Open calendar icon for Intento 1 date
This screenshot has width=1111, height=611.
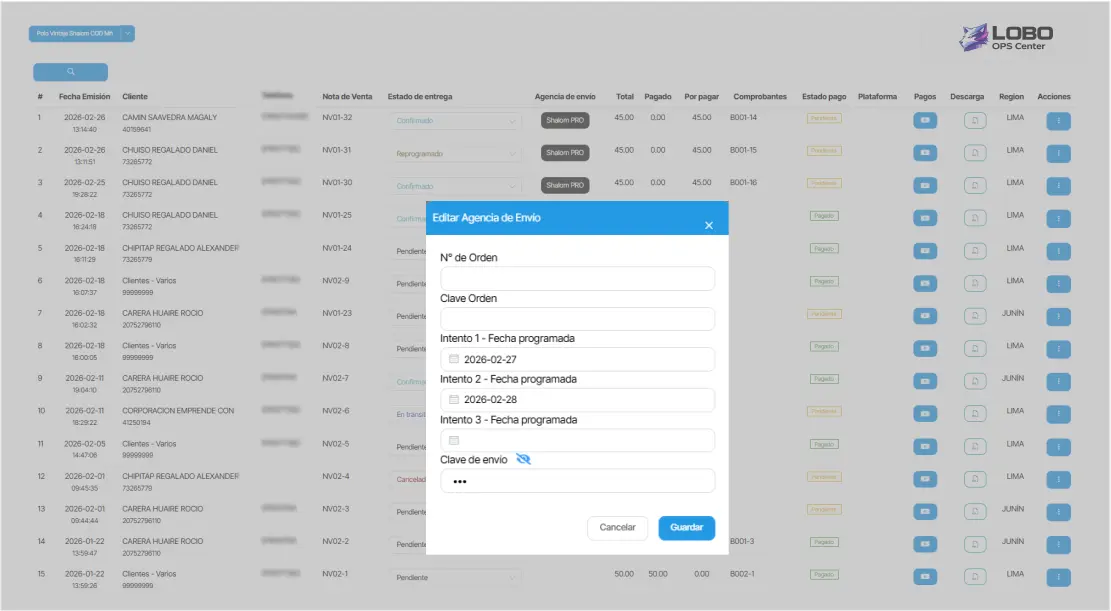coord(454,359)
